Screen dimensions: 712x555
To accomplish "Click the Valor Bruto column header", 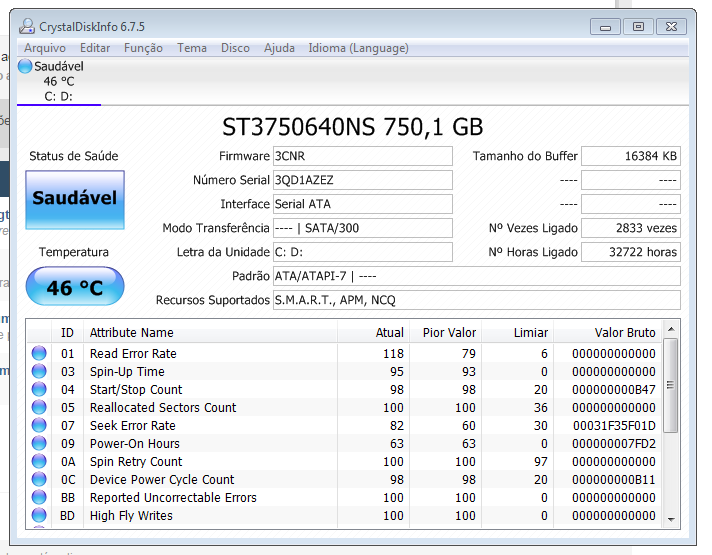I will click(x=607, y=332).
